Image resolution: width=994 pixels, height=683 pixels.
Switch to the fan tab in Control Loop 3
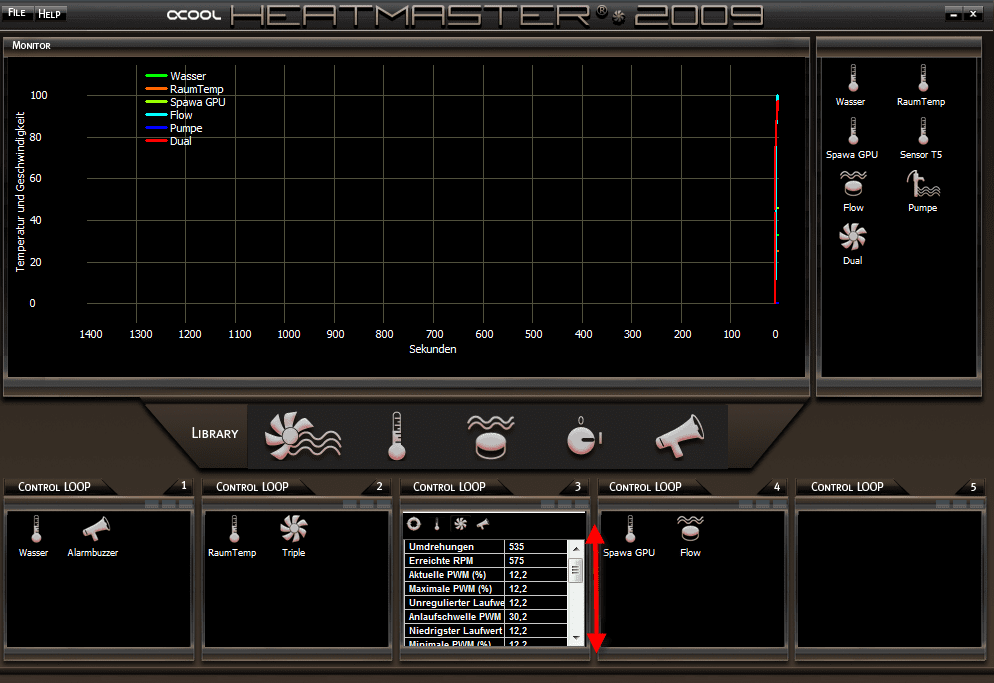pyautogui.click(x=460, y=524)
